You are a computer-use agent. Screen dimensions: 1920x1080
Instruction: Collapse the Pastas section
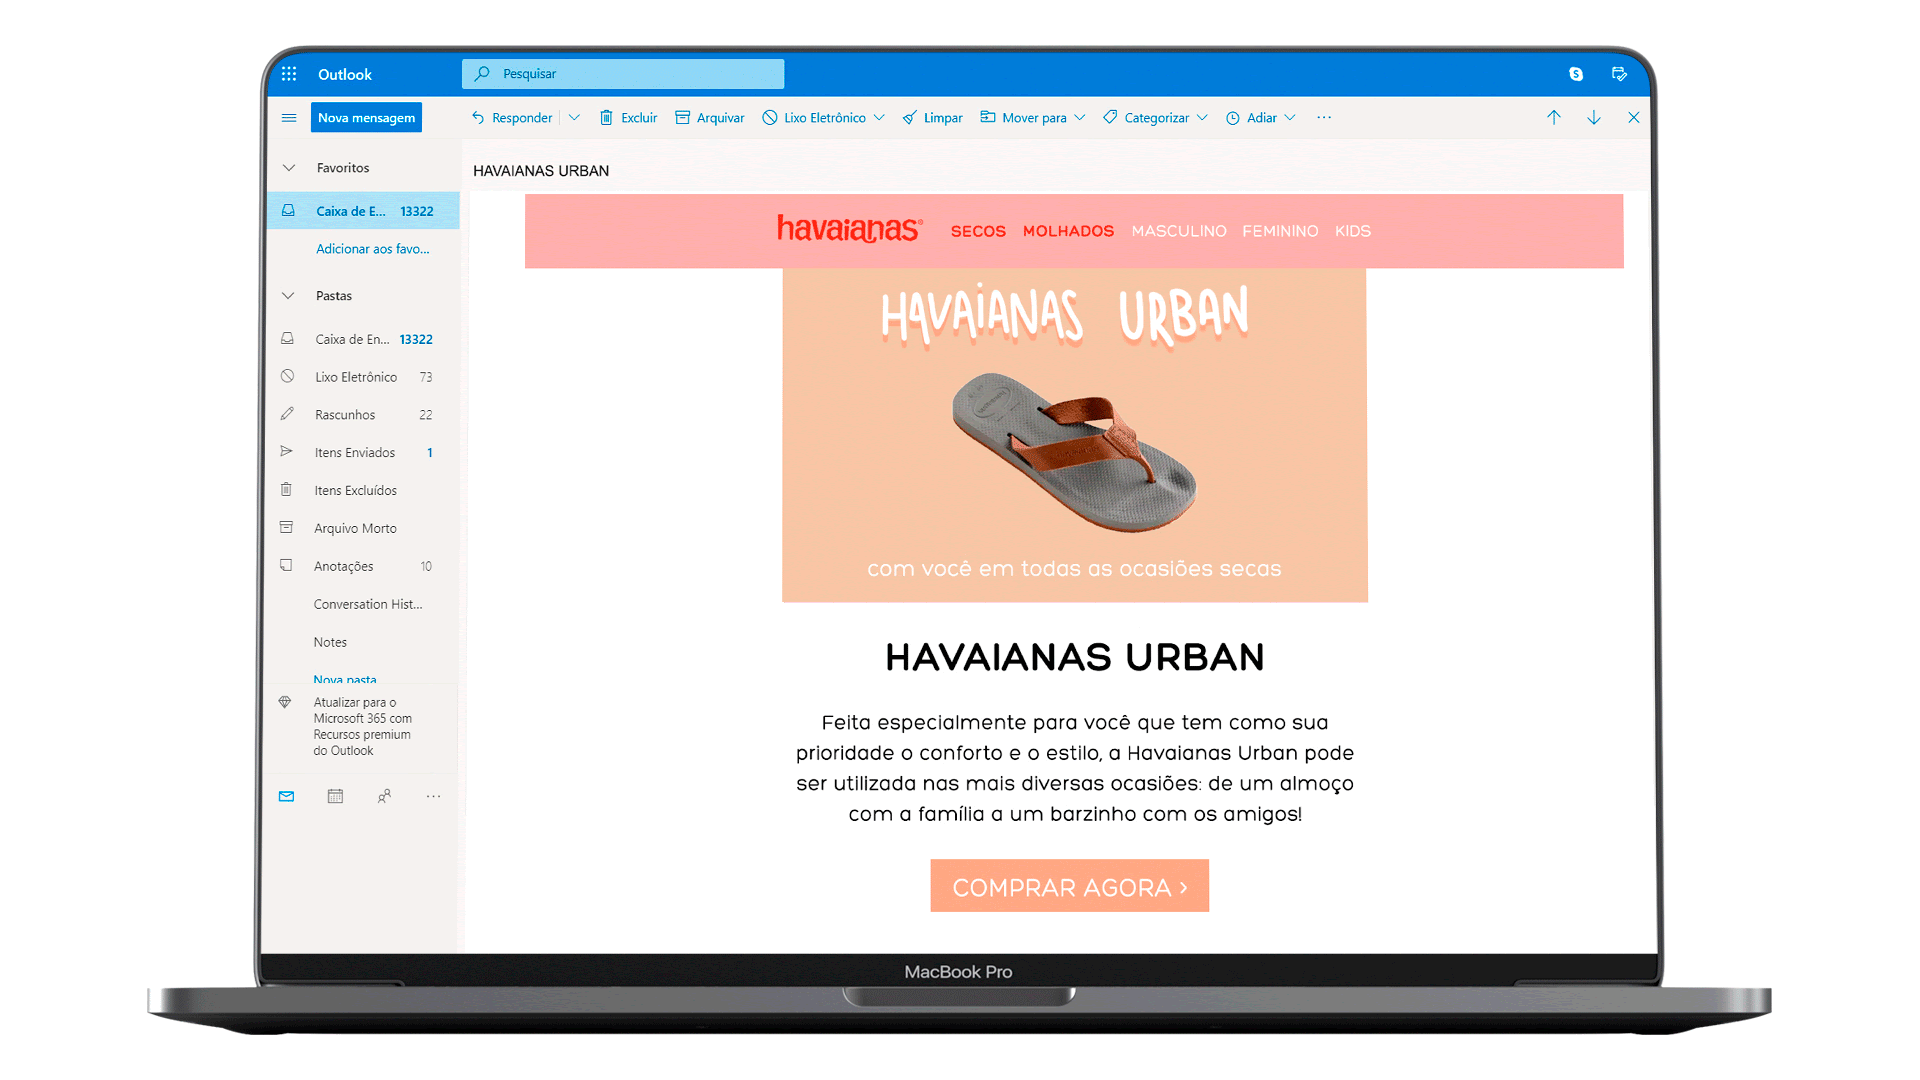(x=288, y=296)
